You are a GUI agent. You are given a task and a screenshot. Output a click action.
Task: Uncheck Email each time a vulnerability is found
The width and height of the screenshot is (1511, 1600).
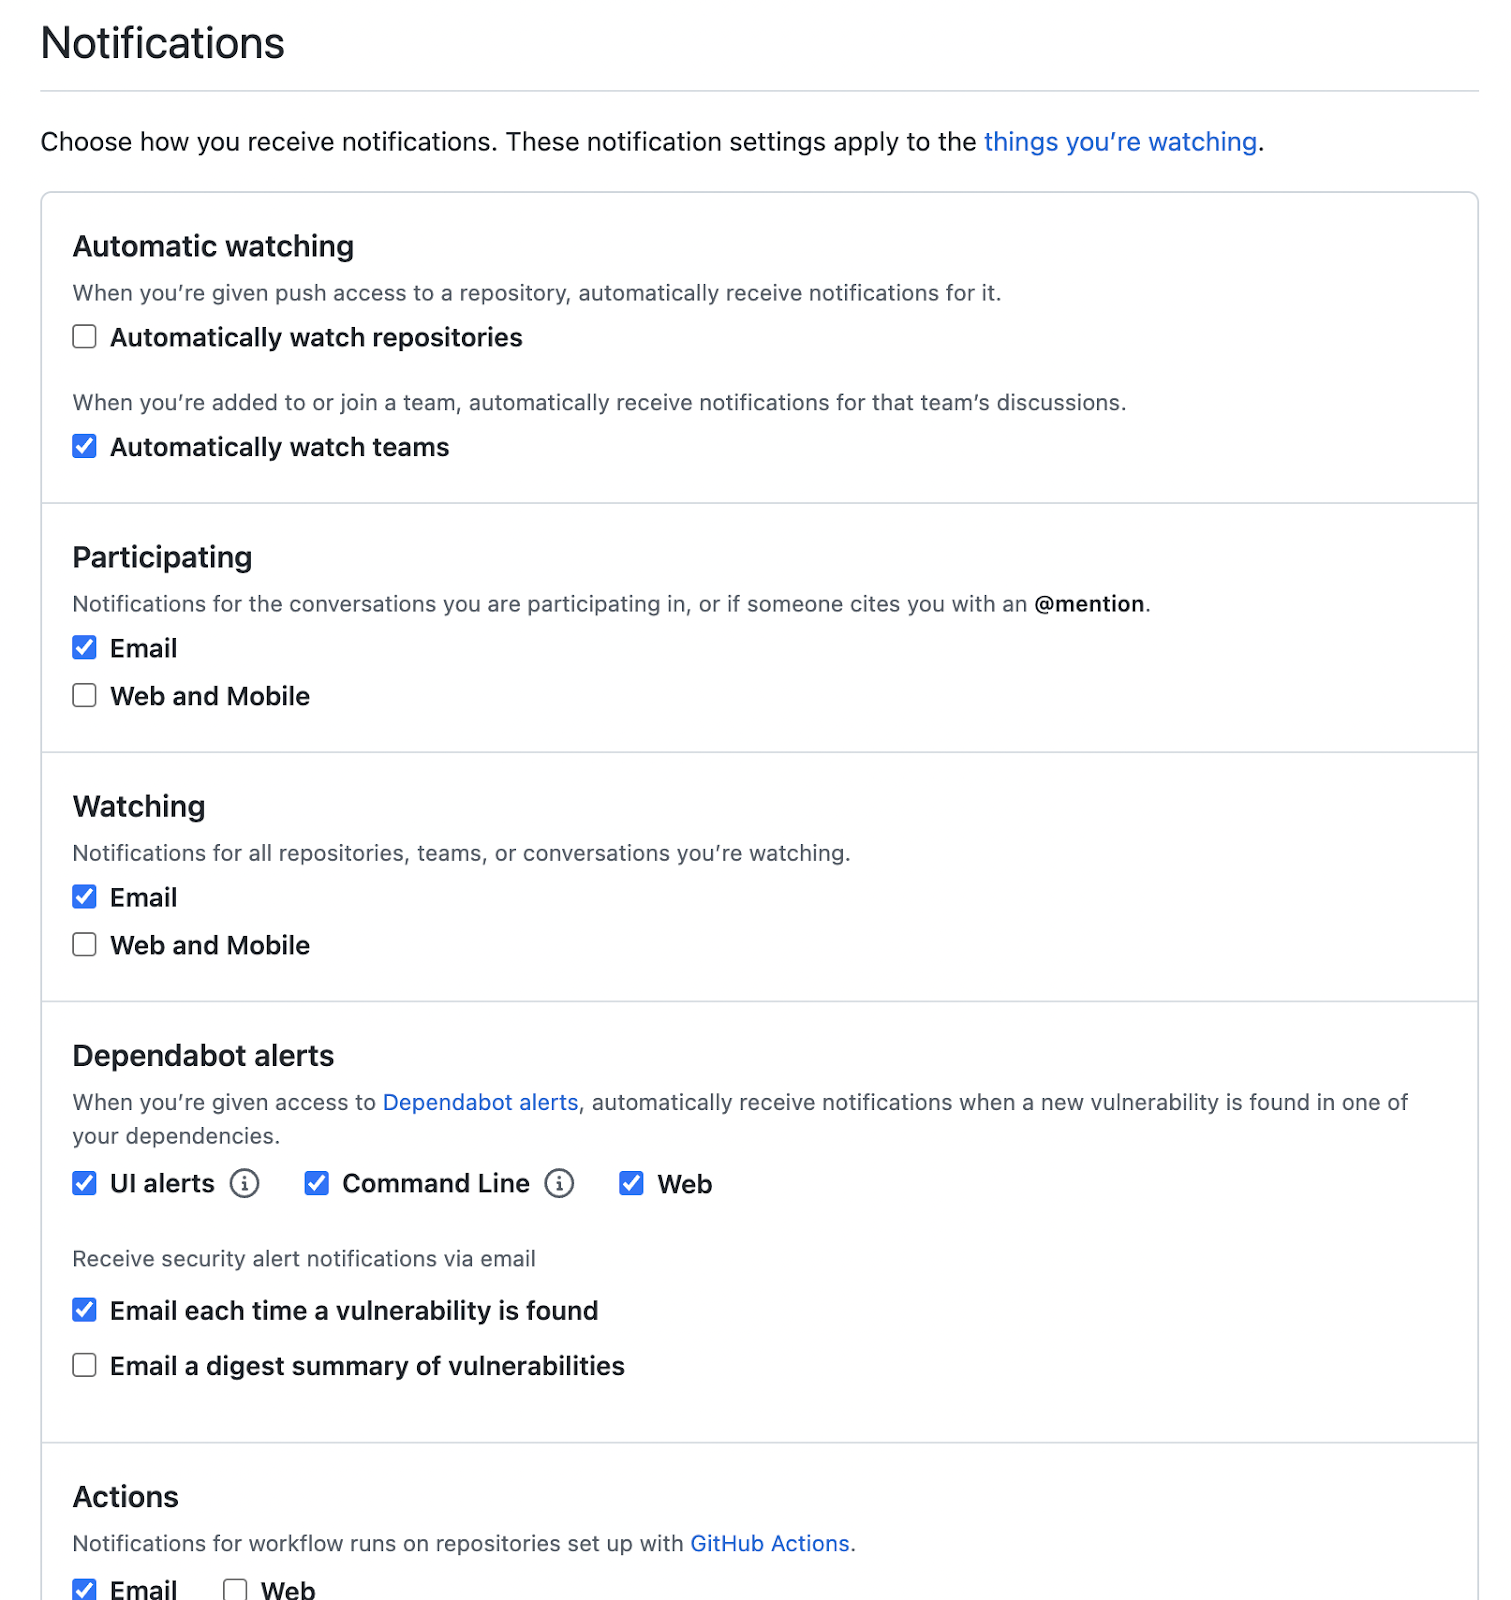[85, 1310]
